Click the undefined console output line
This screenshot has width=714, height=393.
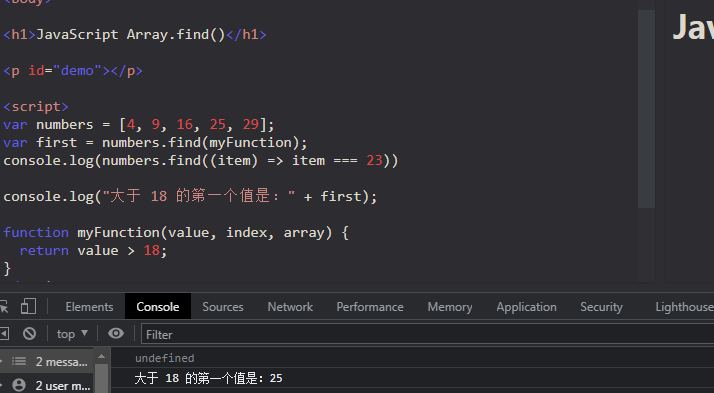(x=164, y=358)
